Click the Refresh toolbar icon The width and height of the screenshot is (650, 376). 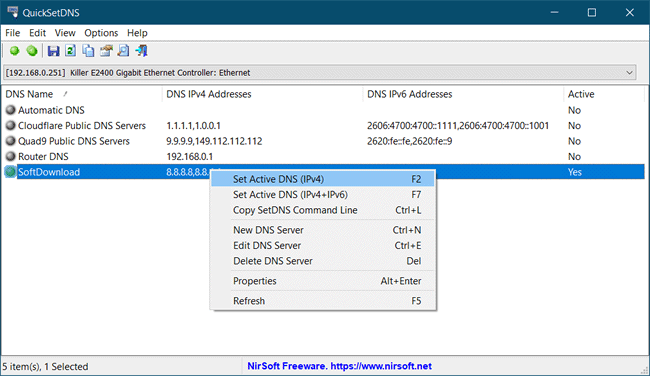click(x=70, y=51)
